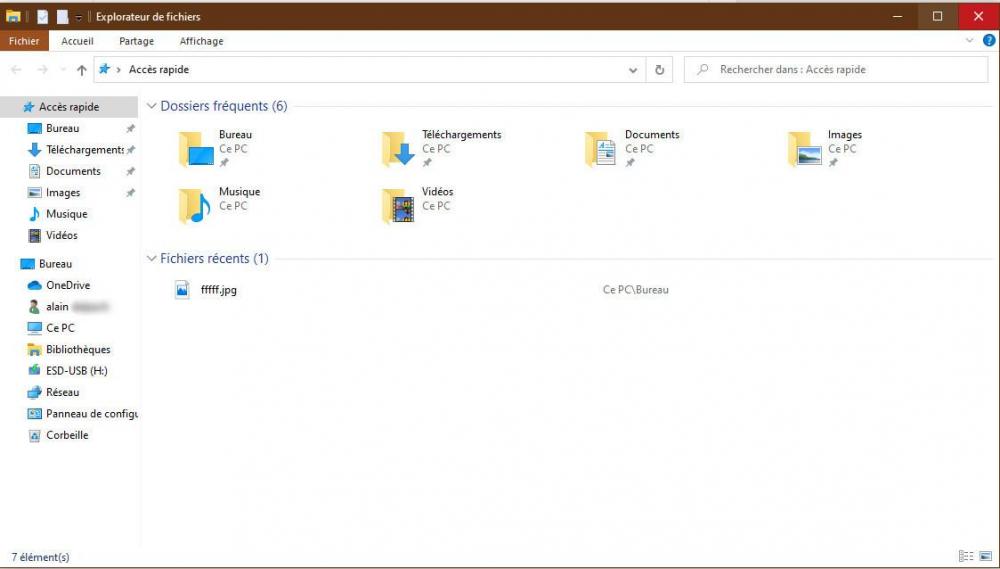Go up one level with up arrow
The width and height of the screenshot is (1000, 569).
pos(82,70)
